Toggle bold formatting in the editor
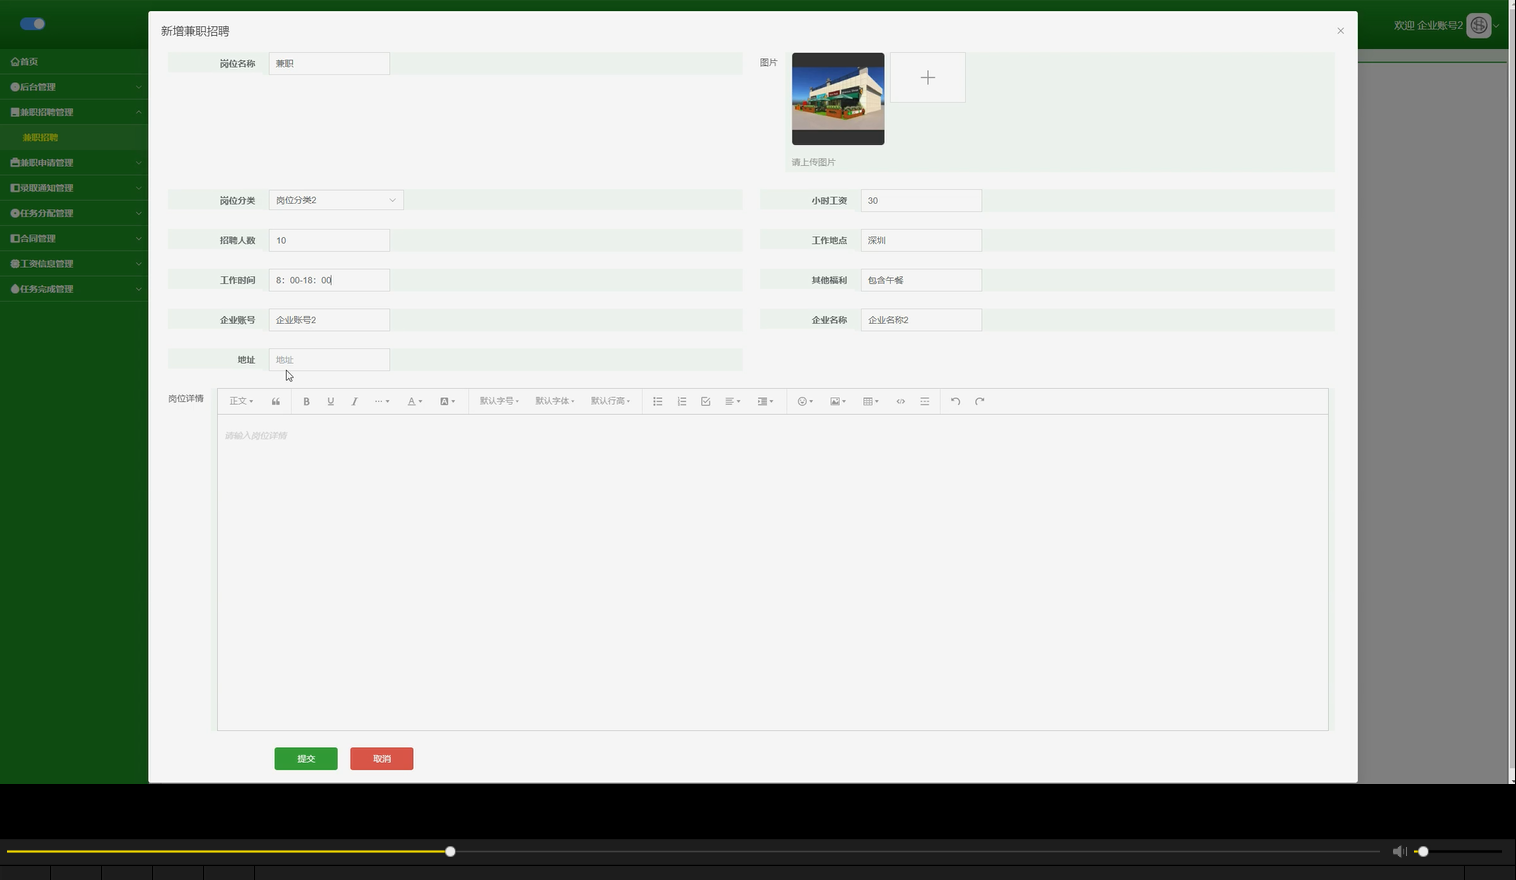 (x=306, y=401)
